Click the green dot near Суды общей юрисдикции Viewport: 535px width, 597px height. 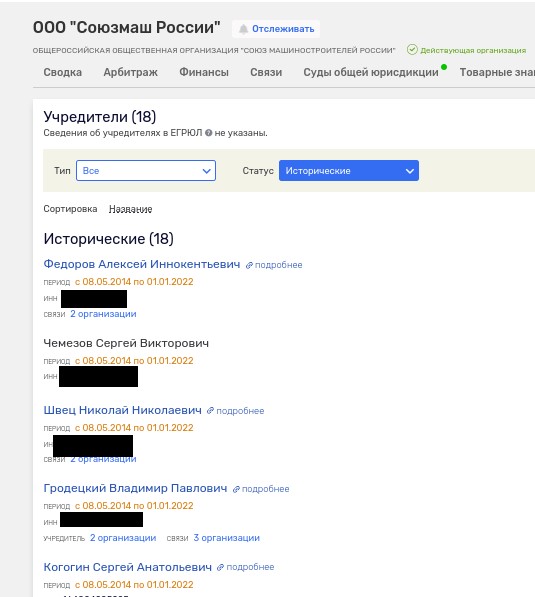click(x=444, y=67)
